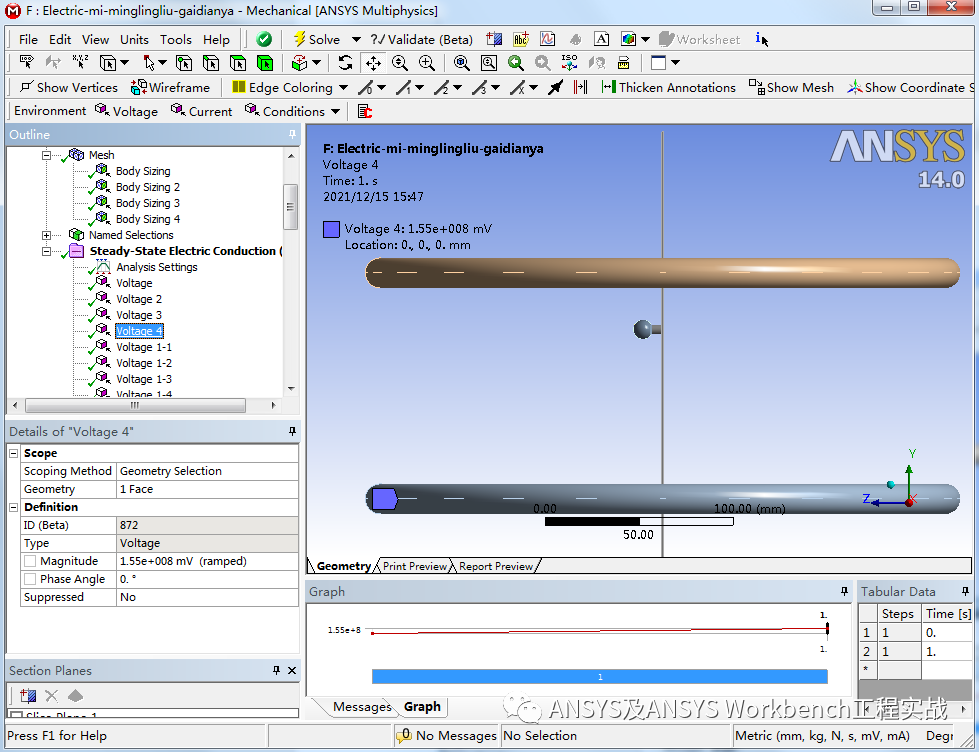Select Body Sizing 3 in the outline tree
This screenshot has height=752, width=979.
148,203
